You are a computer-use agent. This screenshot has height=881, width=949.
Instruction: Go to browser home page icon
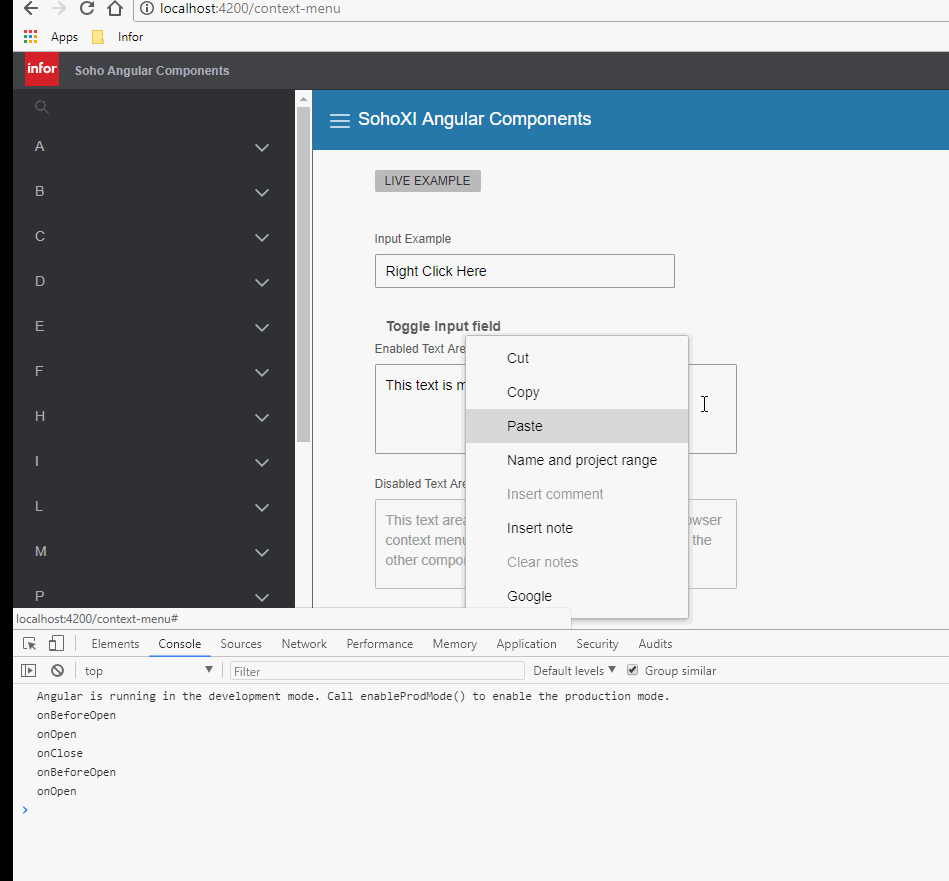[x=115, y=8]
